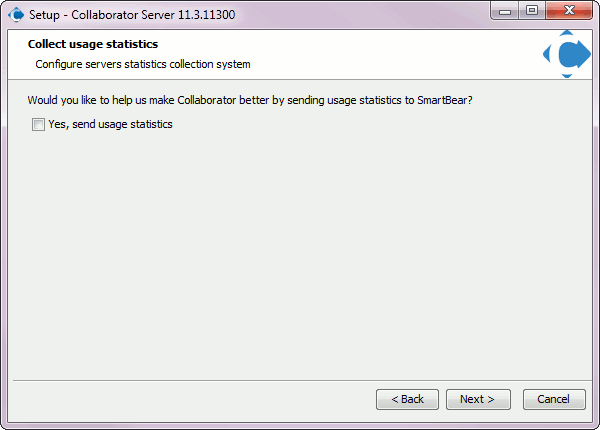
Task: Close the Setup dialog with the red X
Action: click(x=569, y=11)
